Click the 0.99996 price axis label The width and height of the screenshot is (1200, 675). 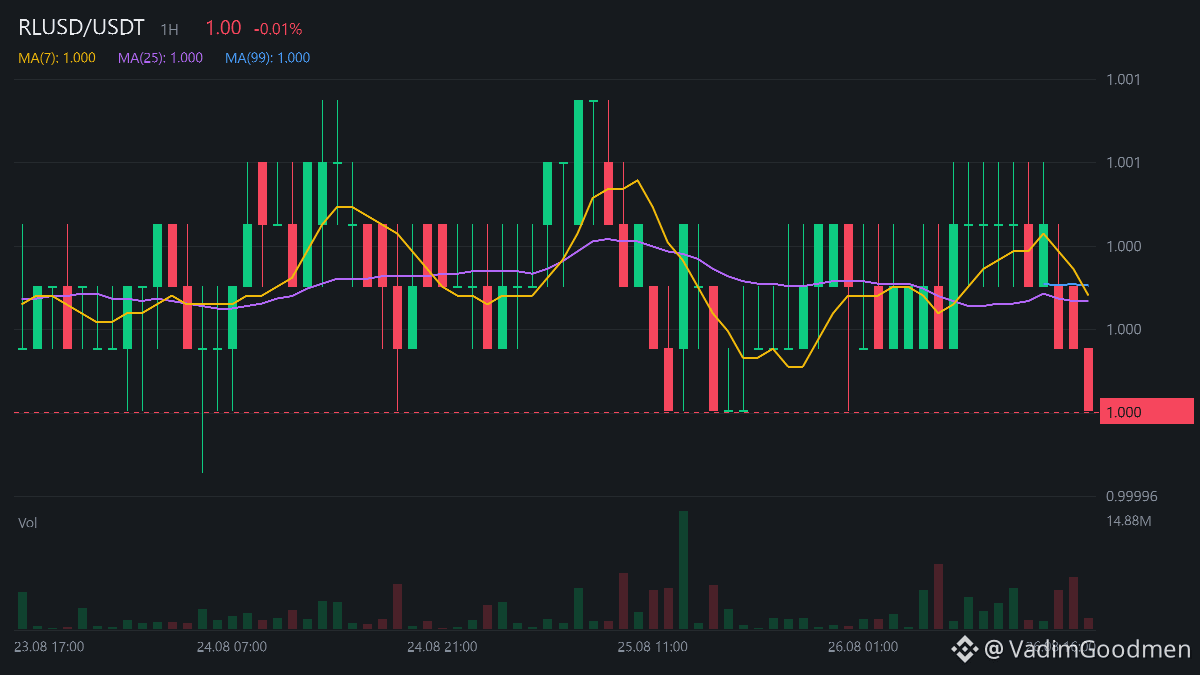1131,496
